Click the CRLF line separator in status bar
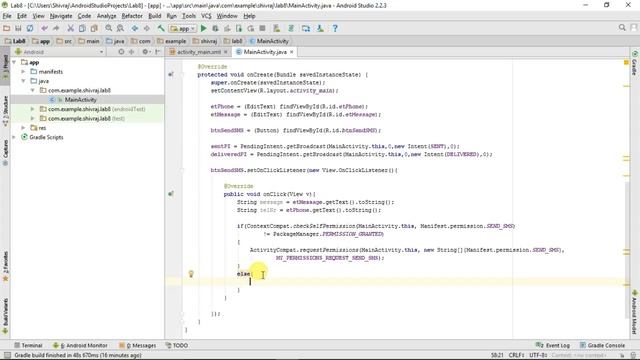This screenshot has width=640, height=360. 517,356
